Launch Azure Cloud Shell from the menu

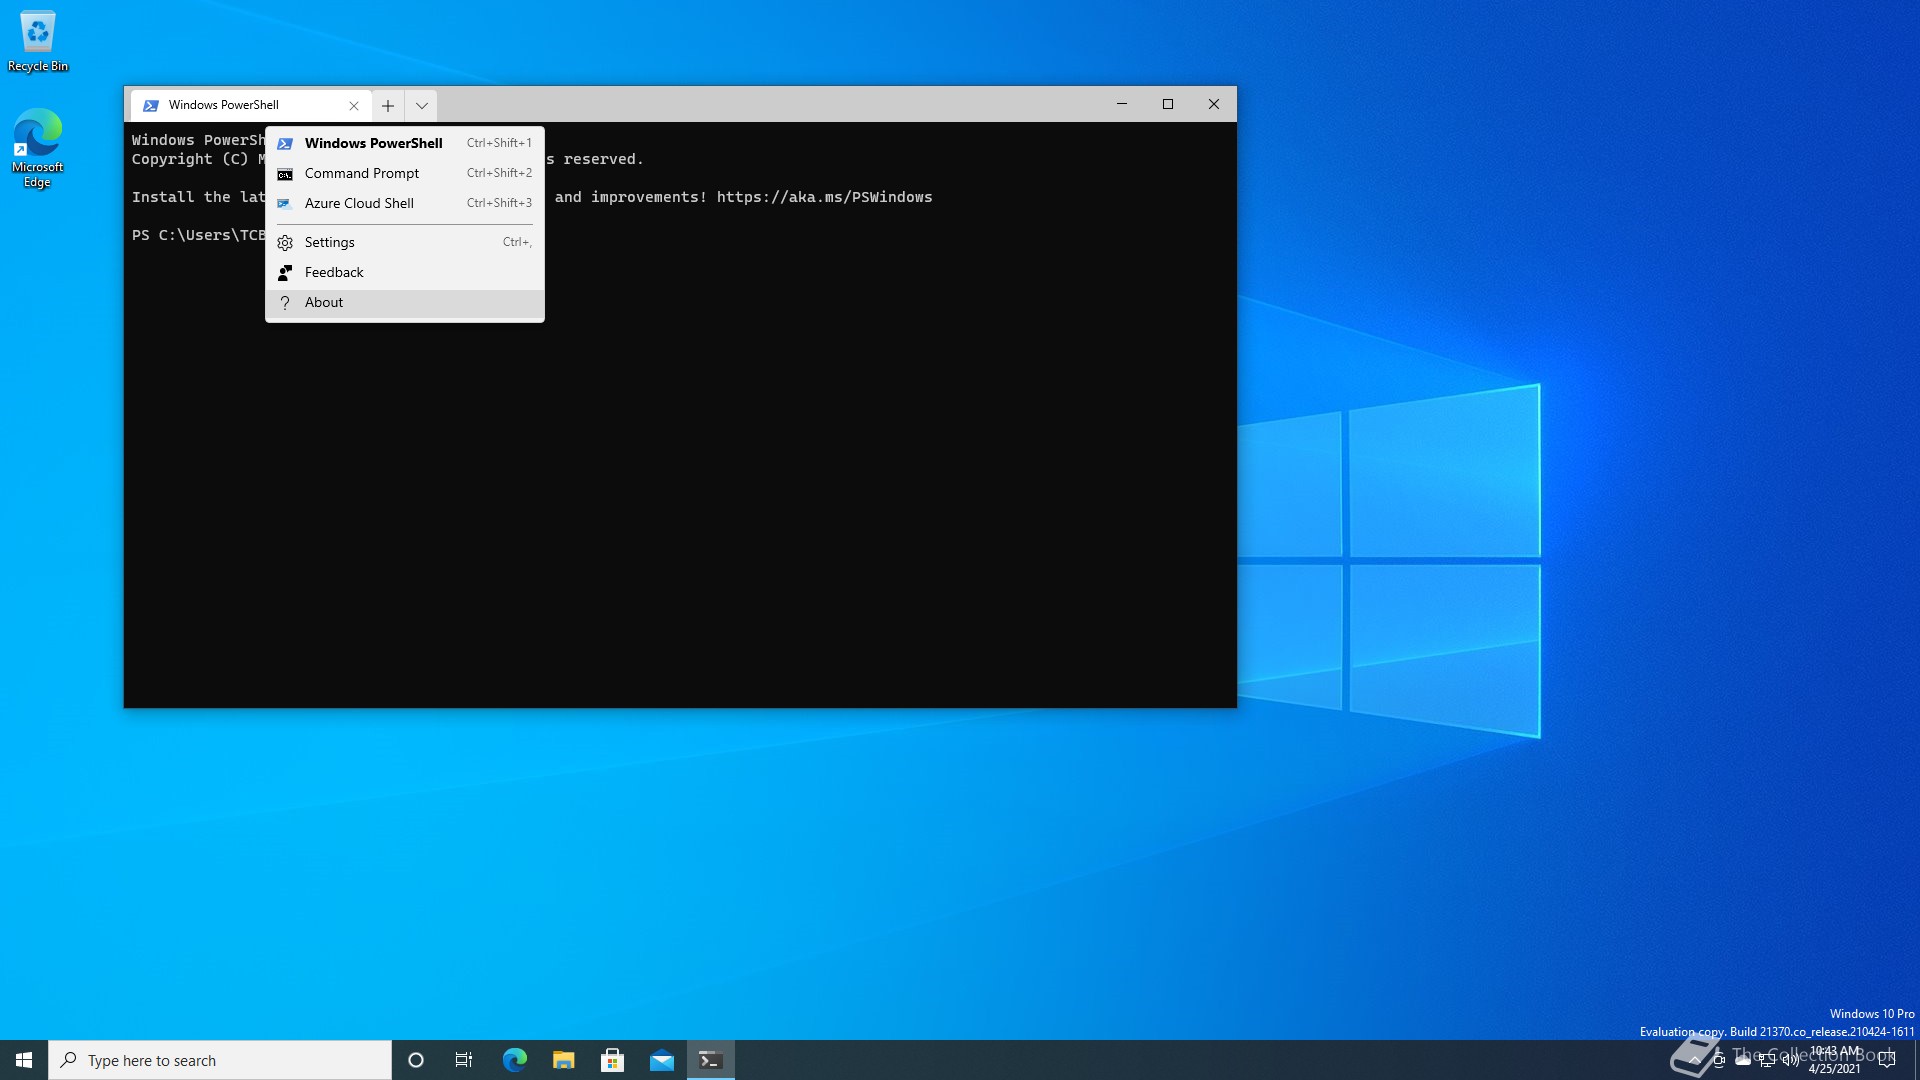click(405, 203)
